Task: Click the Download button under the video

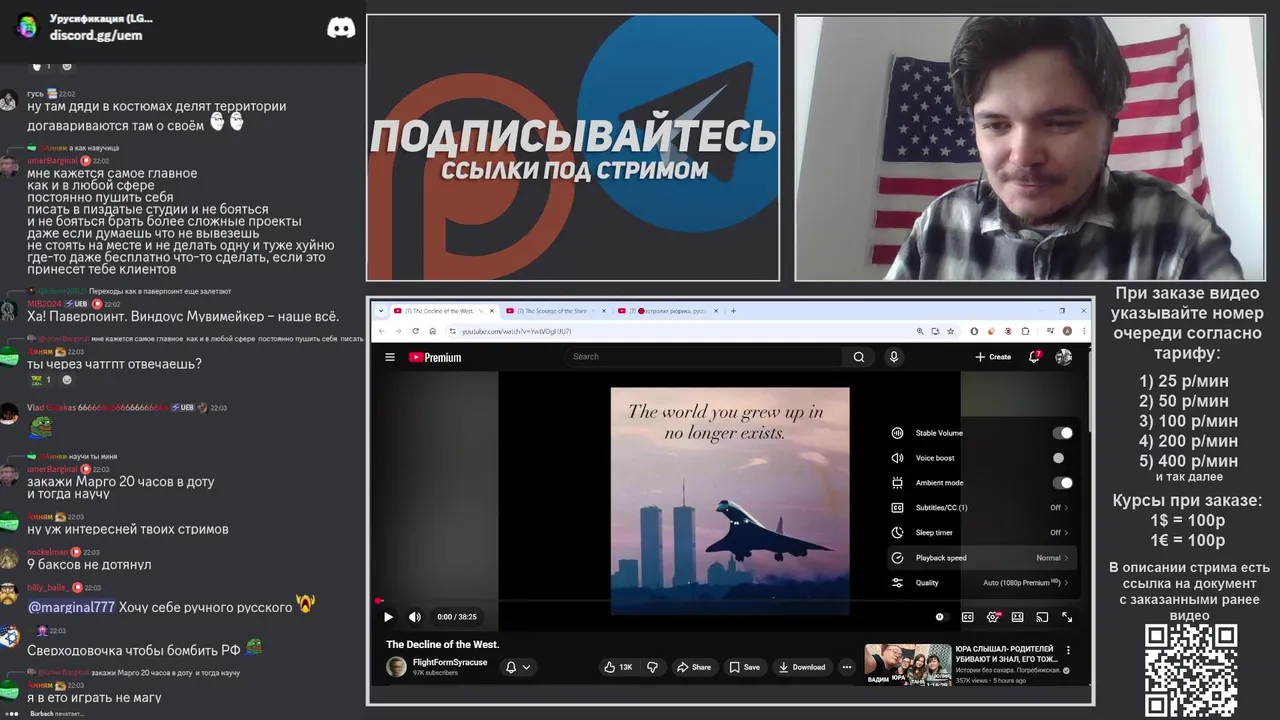Action: point(802,667)
